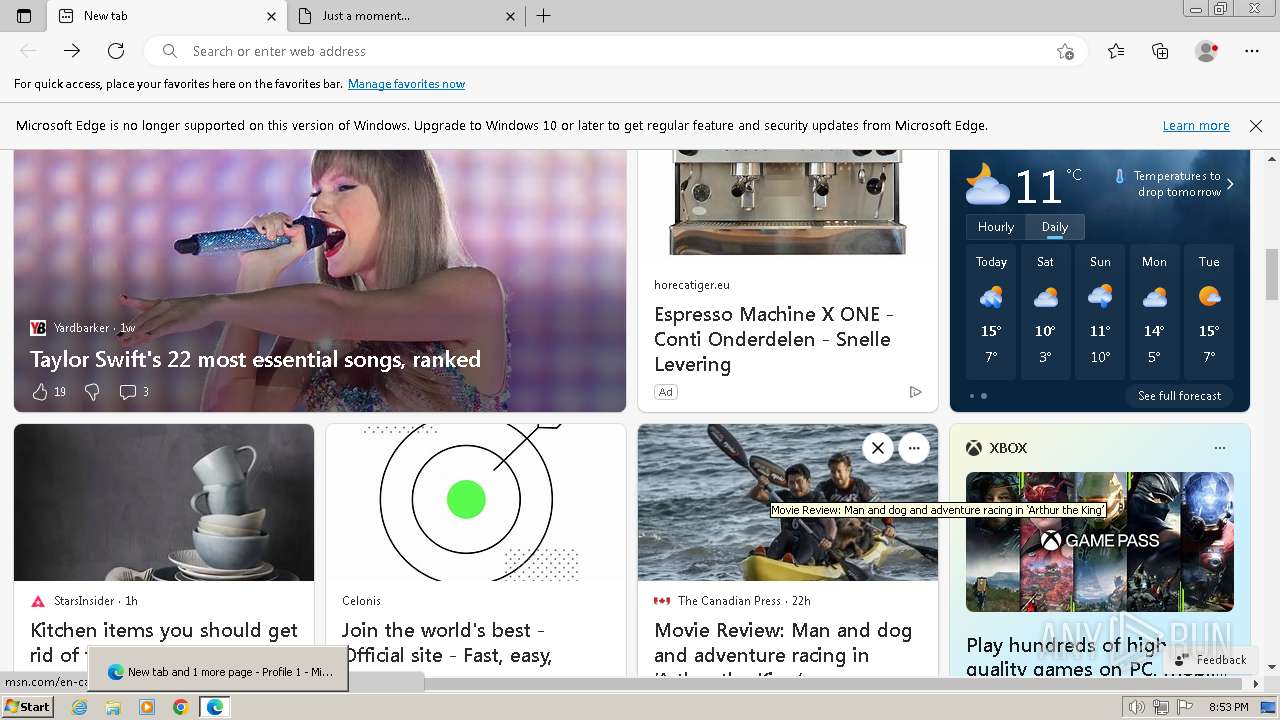Dislike the Taylor Swift article thumbs down
The image size is (1280, 720).
click(92, 392)
